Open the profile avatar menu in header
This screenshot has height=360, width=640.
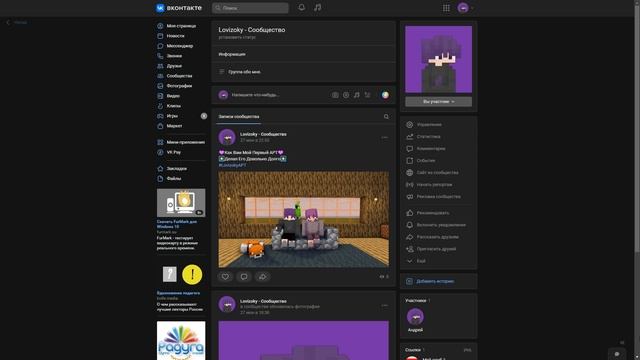pyautogui.click(x=465, y=8)
